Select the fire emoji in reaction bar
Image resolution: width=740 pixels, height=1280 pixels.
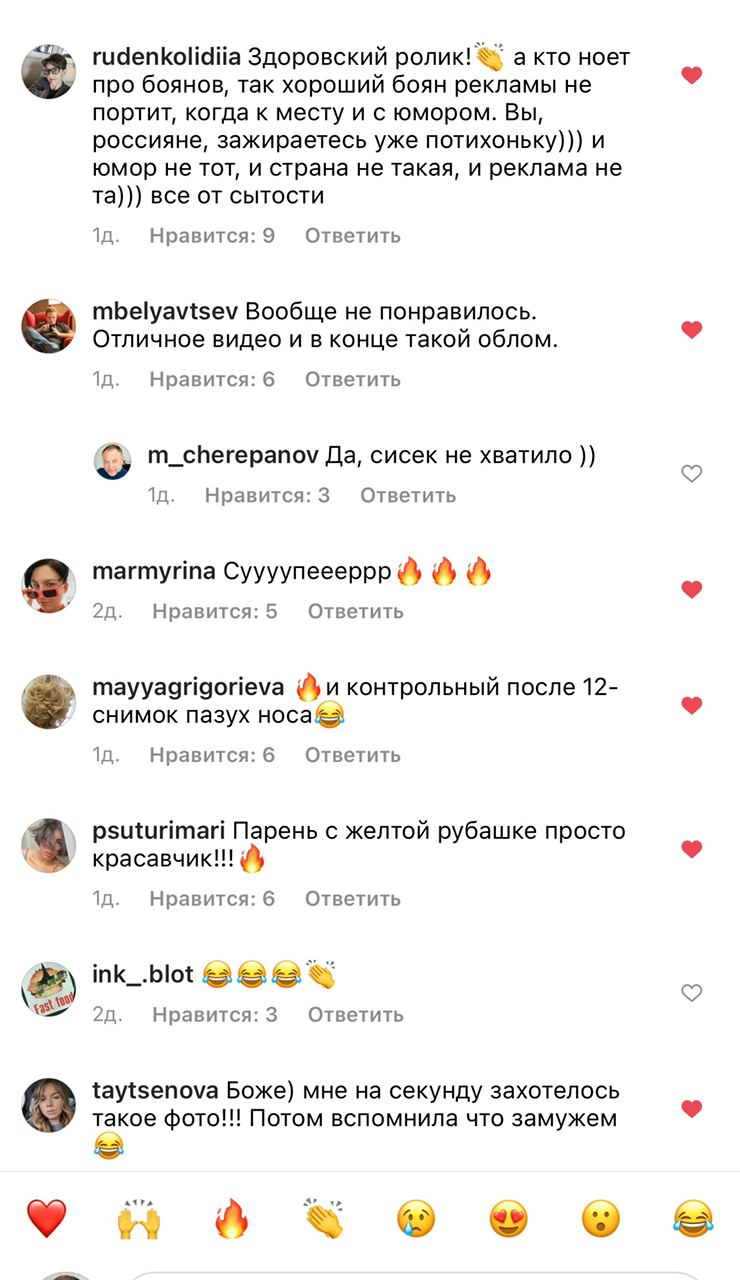(x=231, y=1219)
